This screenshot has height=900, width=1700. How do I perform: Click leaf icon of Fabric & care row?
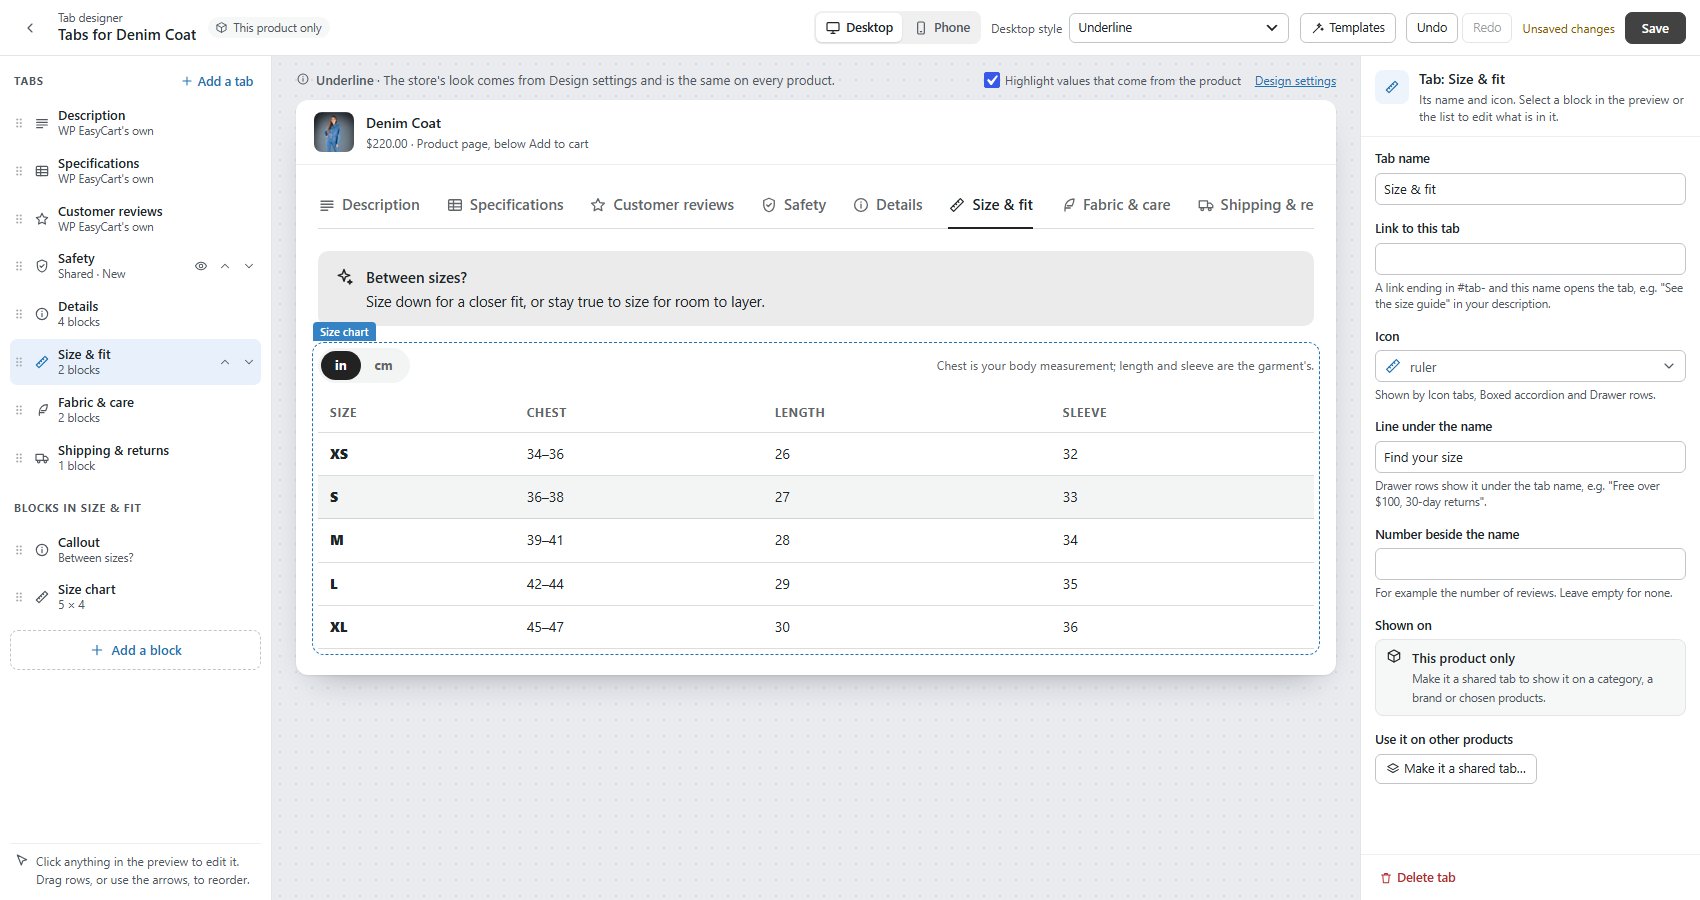tap(42, 410)
